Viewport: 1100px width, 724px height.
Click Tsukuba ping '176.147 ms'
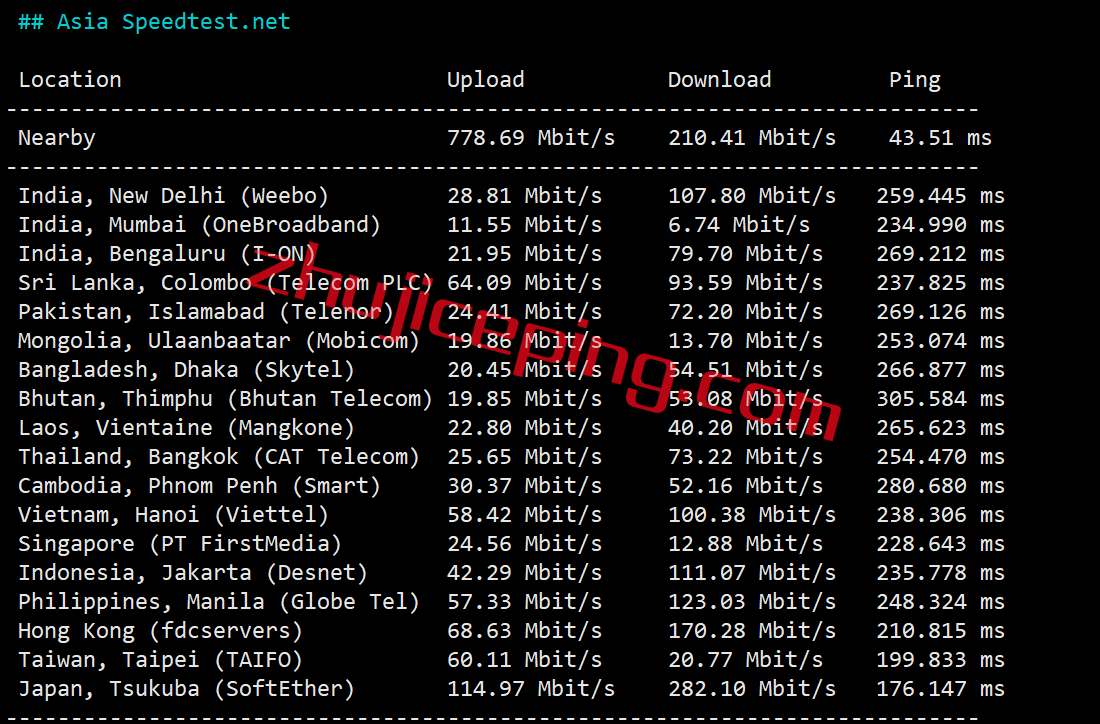(940, 689)
